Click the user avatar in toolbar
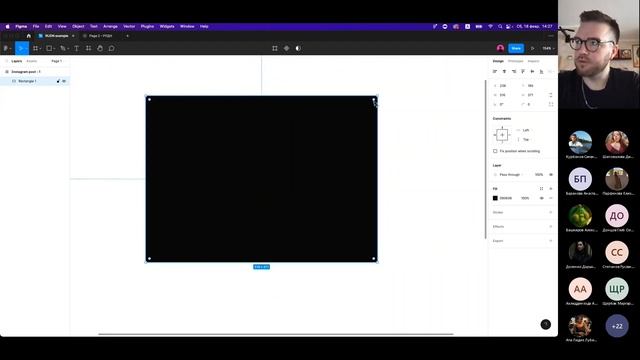Viewport: 640px width, 360px height. coord(500,48)
